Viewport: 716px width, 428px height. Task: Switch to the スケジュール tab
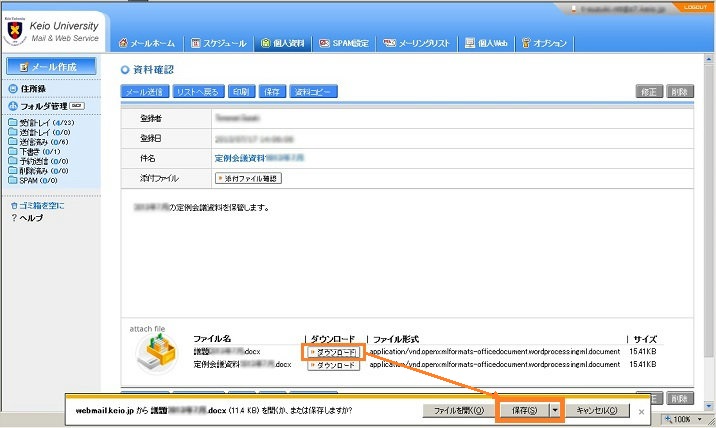[x=217, y=43]
